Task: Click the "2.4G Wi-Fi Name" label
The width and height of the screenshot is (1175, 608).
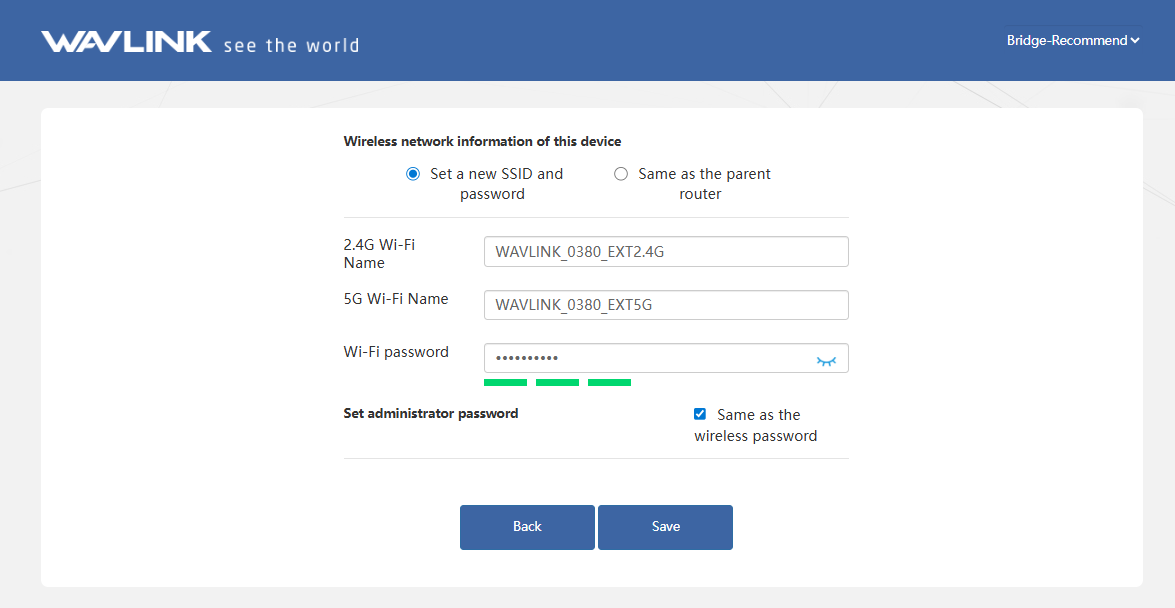Action: 379,253
